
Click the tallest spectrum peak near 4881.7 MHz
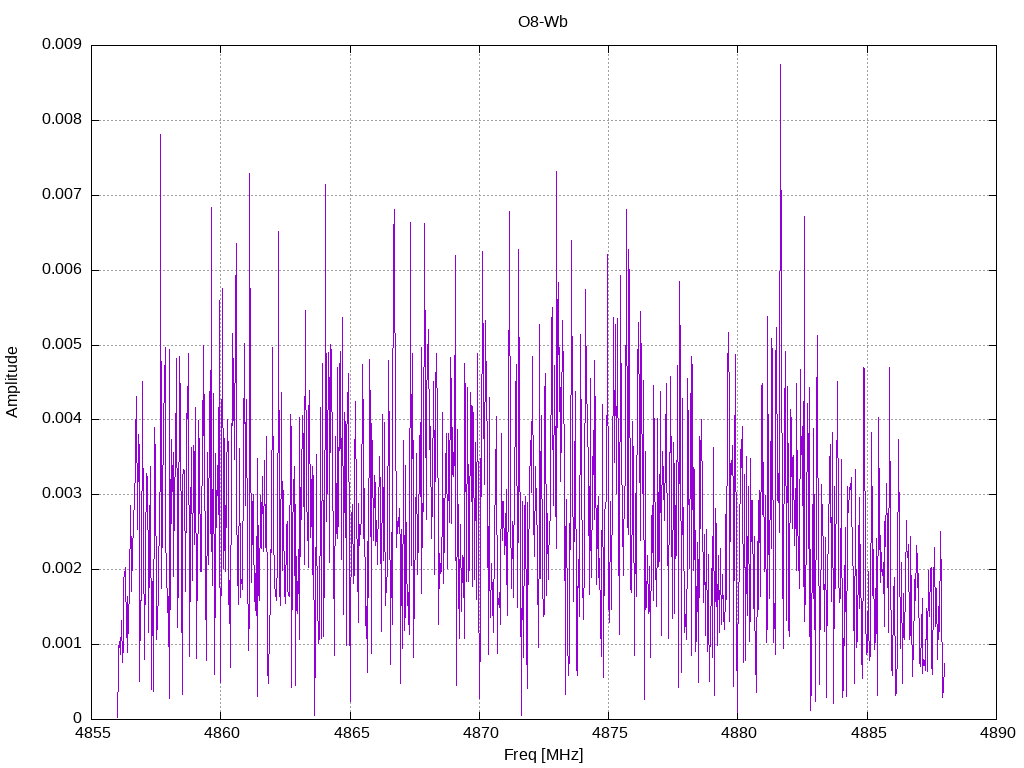tap(780, 65)
